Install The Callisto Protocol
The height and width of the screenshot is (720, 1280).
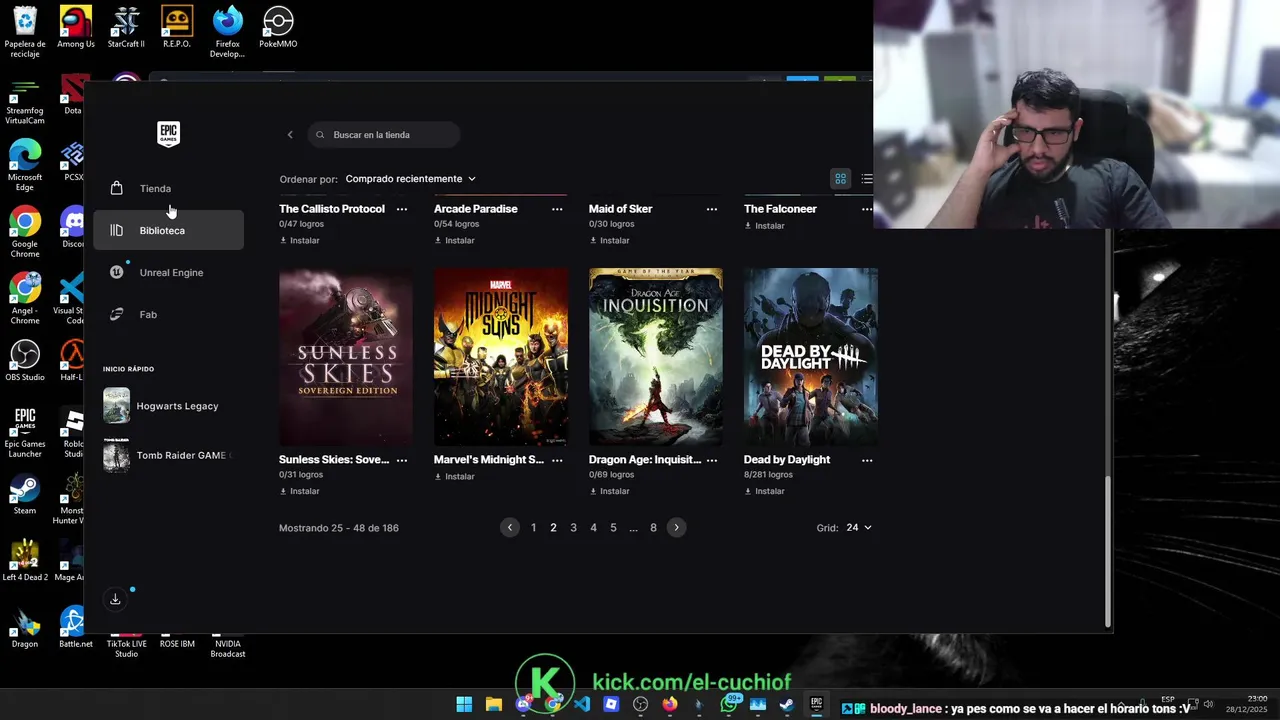tap(300, 240)
